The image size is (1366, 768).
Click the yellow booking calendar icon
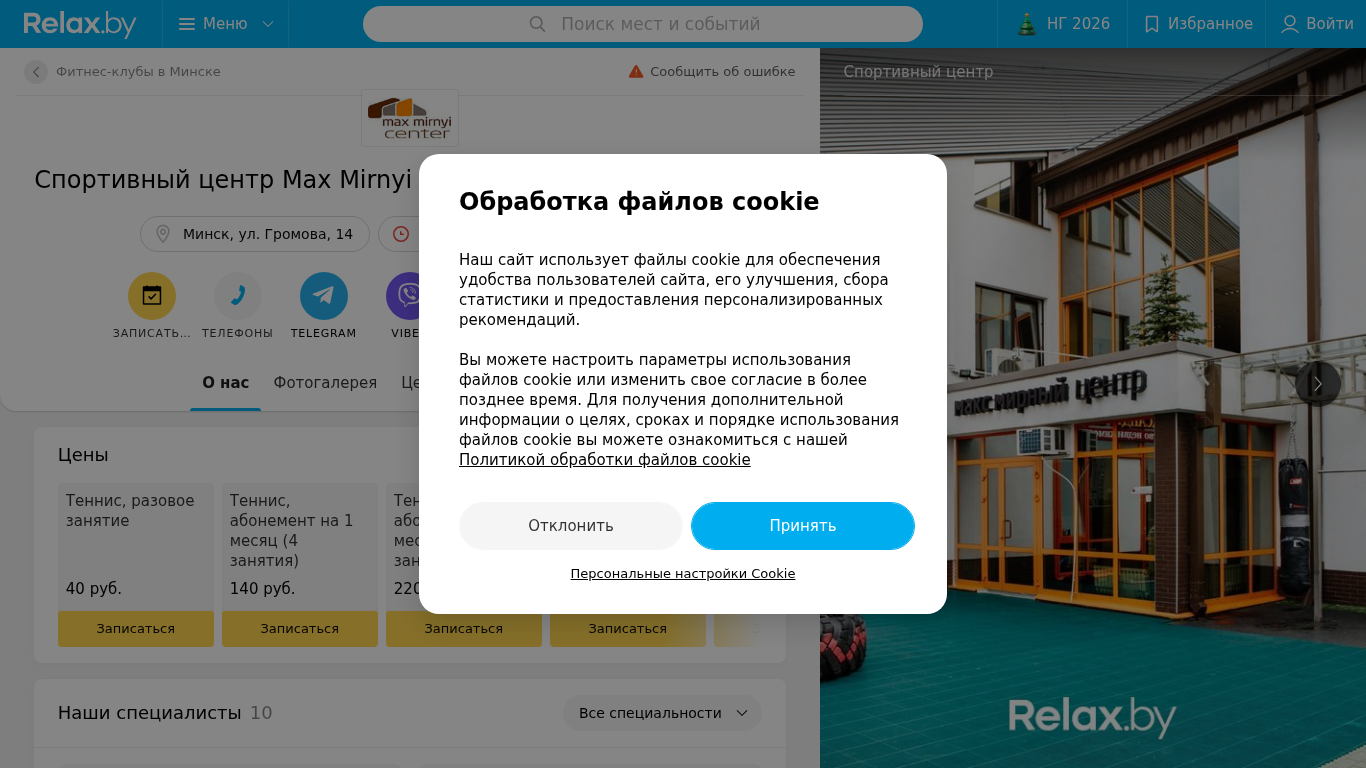pyautogui.click(x=152, y=296)
